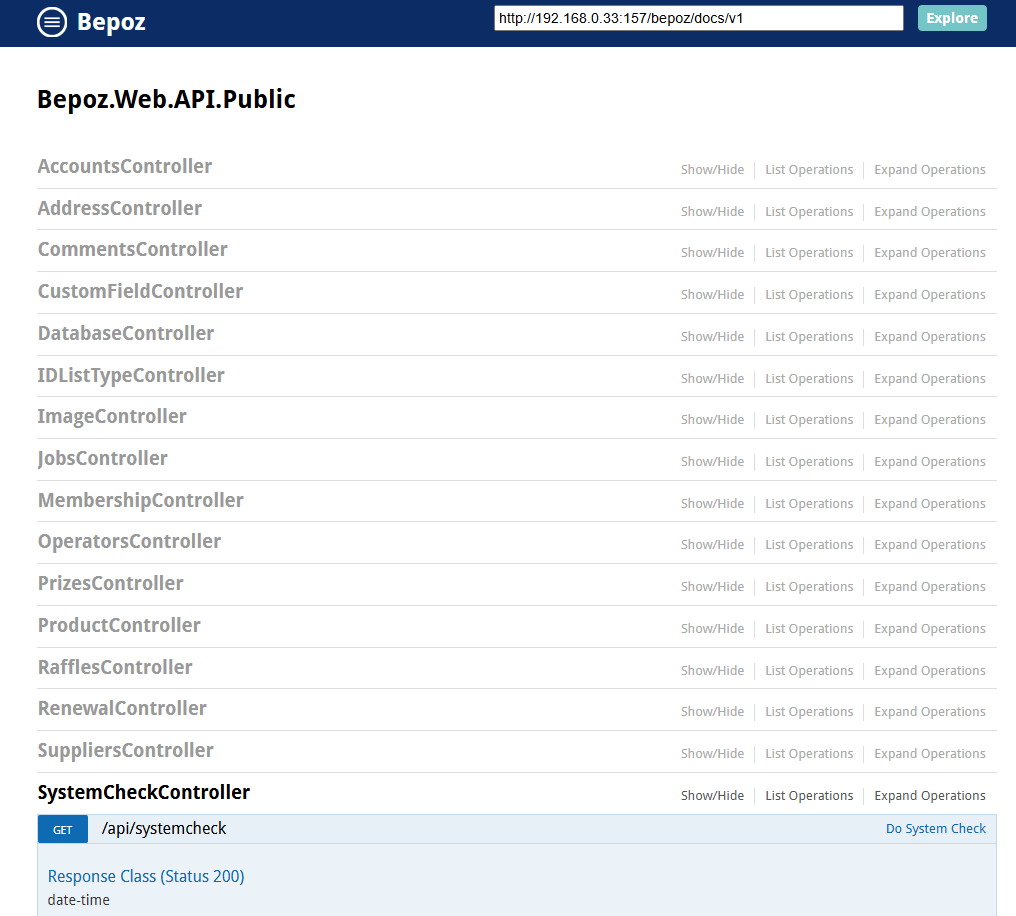Expand the AddressController section

point(120,208)
